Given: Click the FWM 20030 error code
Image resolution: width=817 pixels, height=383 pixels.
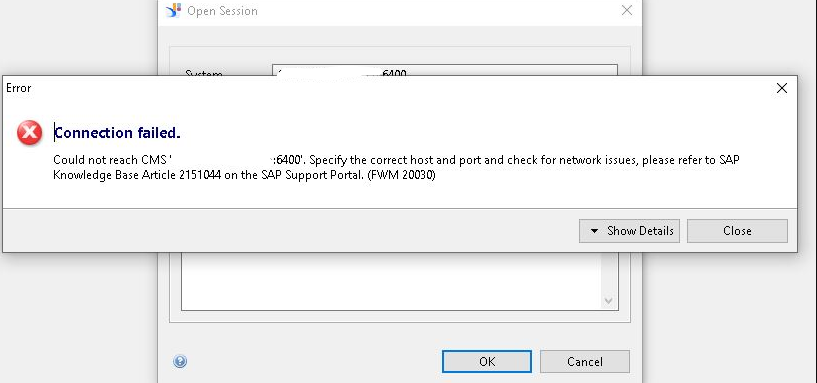Looking at the screenshot, I should click(401, 175).
